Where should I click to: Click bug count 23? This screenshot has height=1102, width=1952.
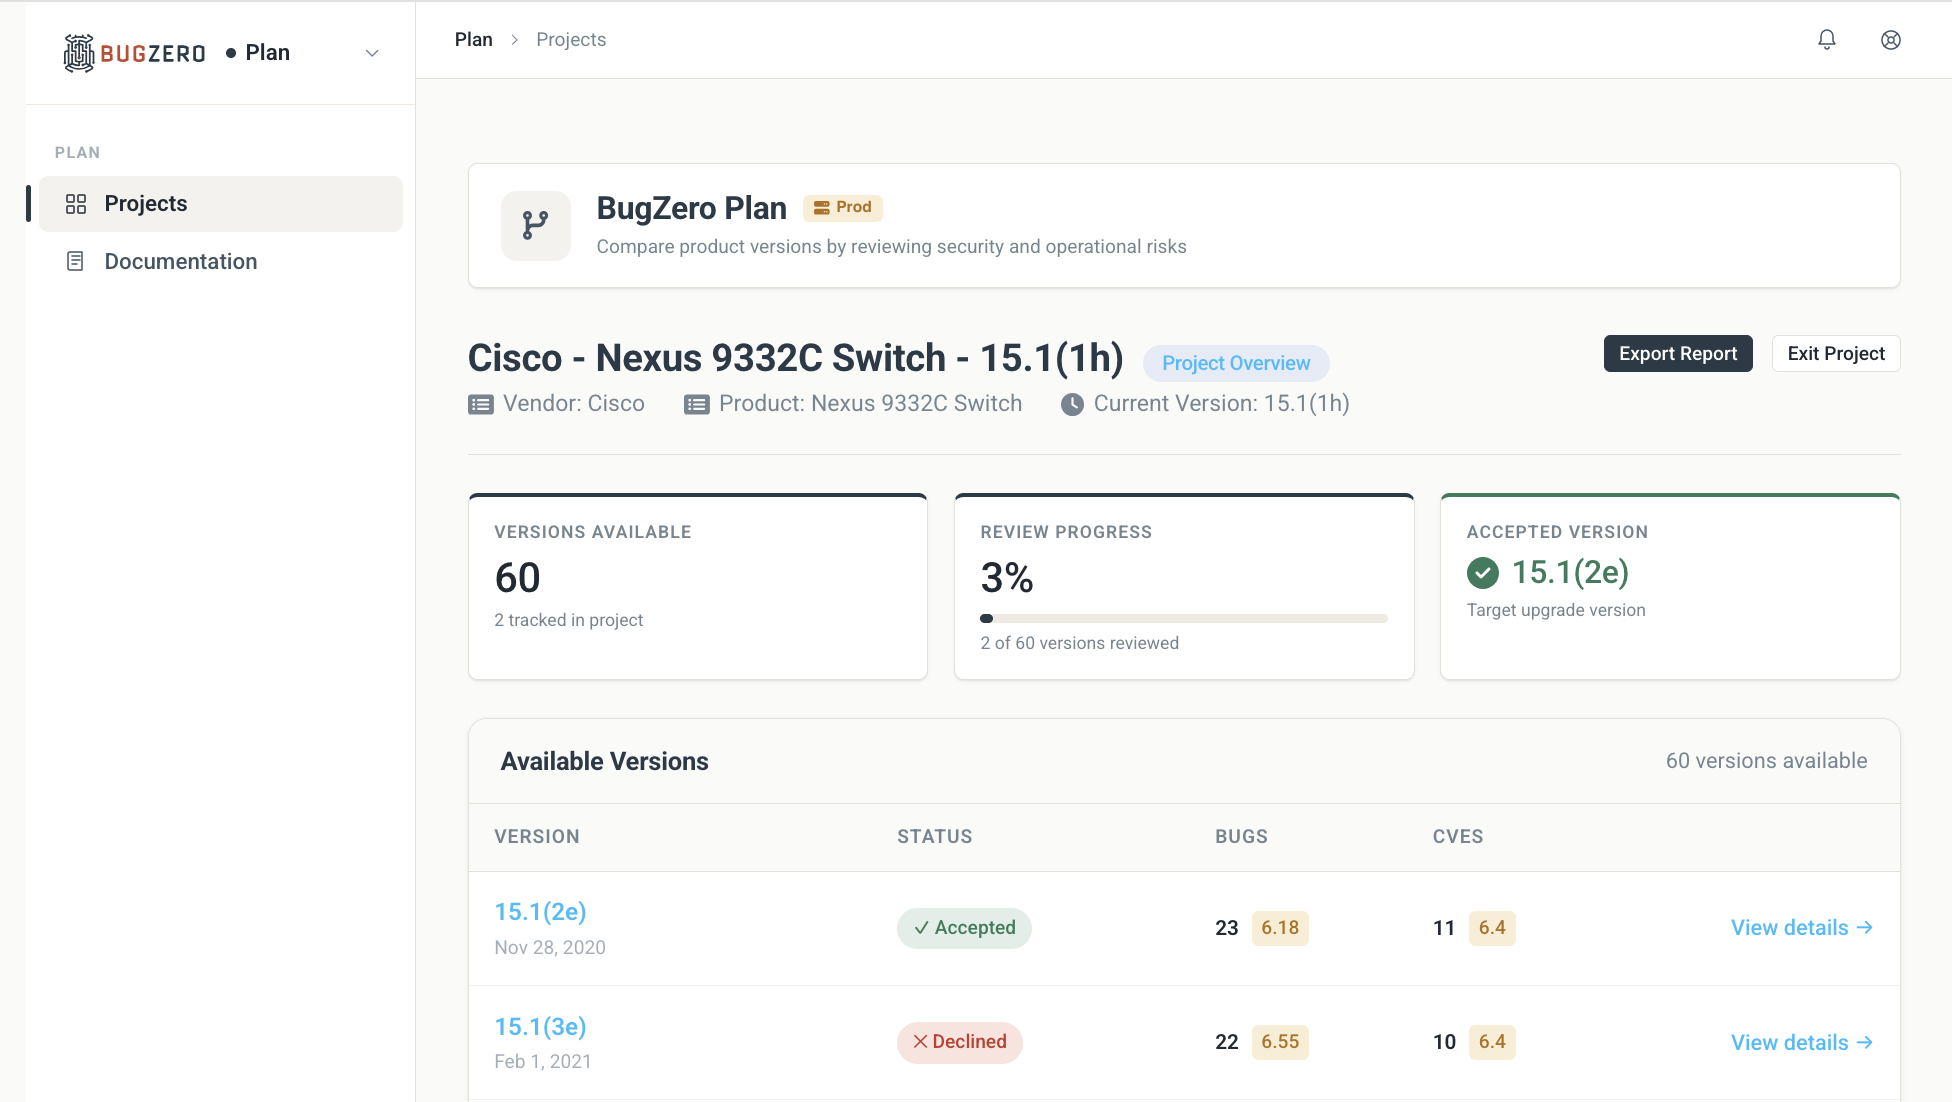click(x=1227, y=928)
